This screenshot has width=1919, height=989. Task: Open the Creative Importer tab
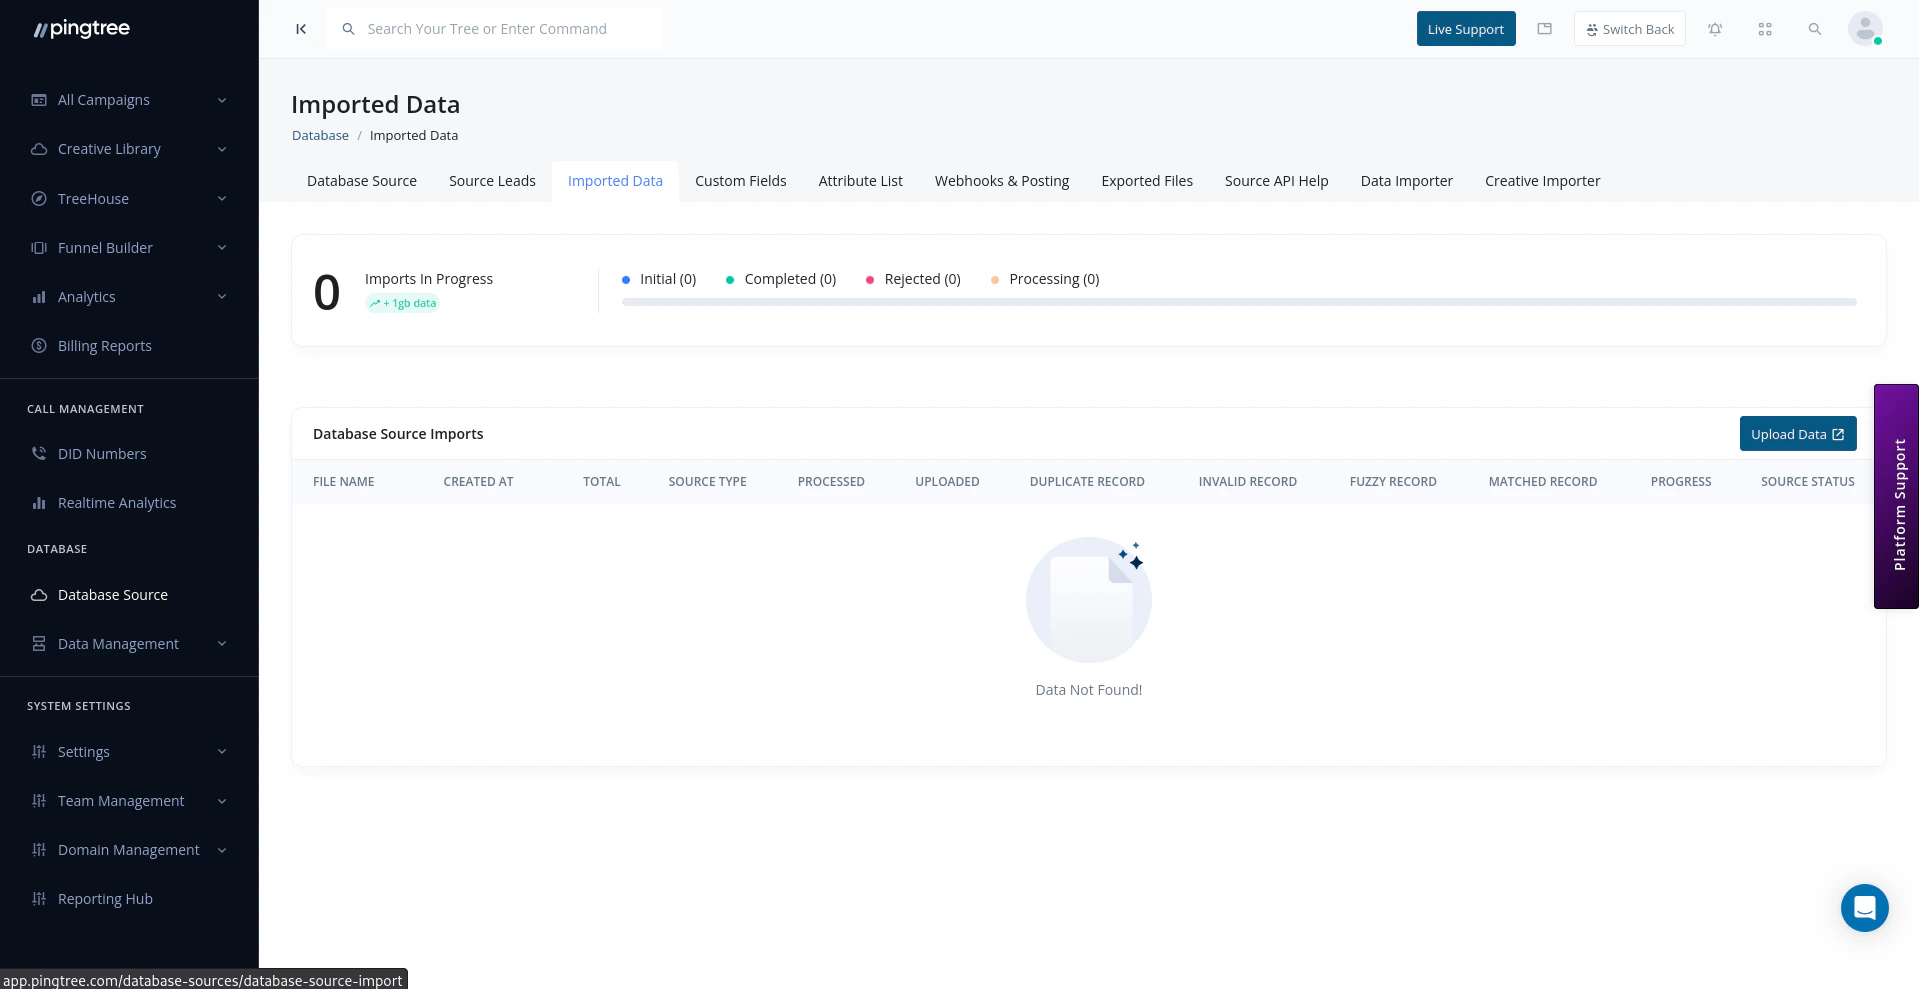(x=1542, y=181)
